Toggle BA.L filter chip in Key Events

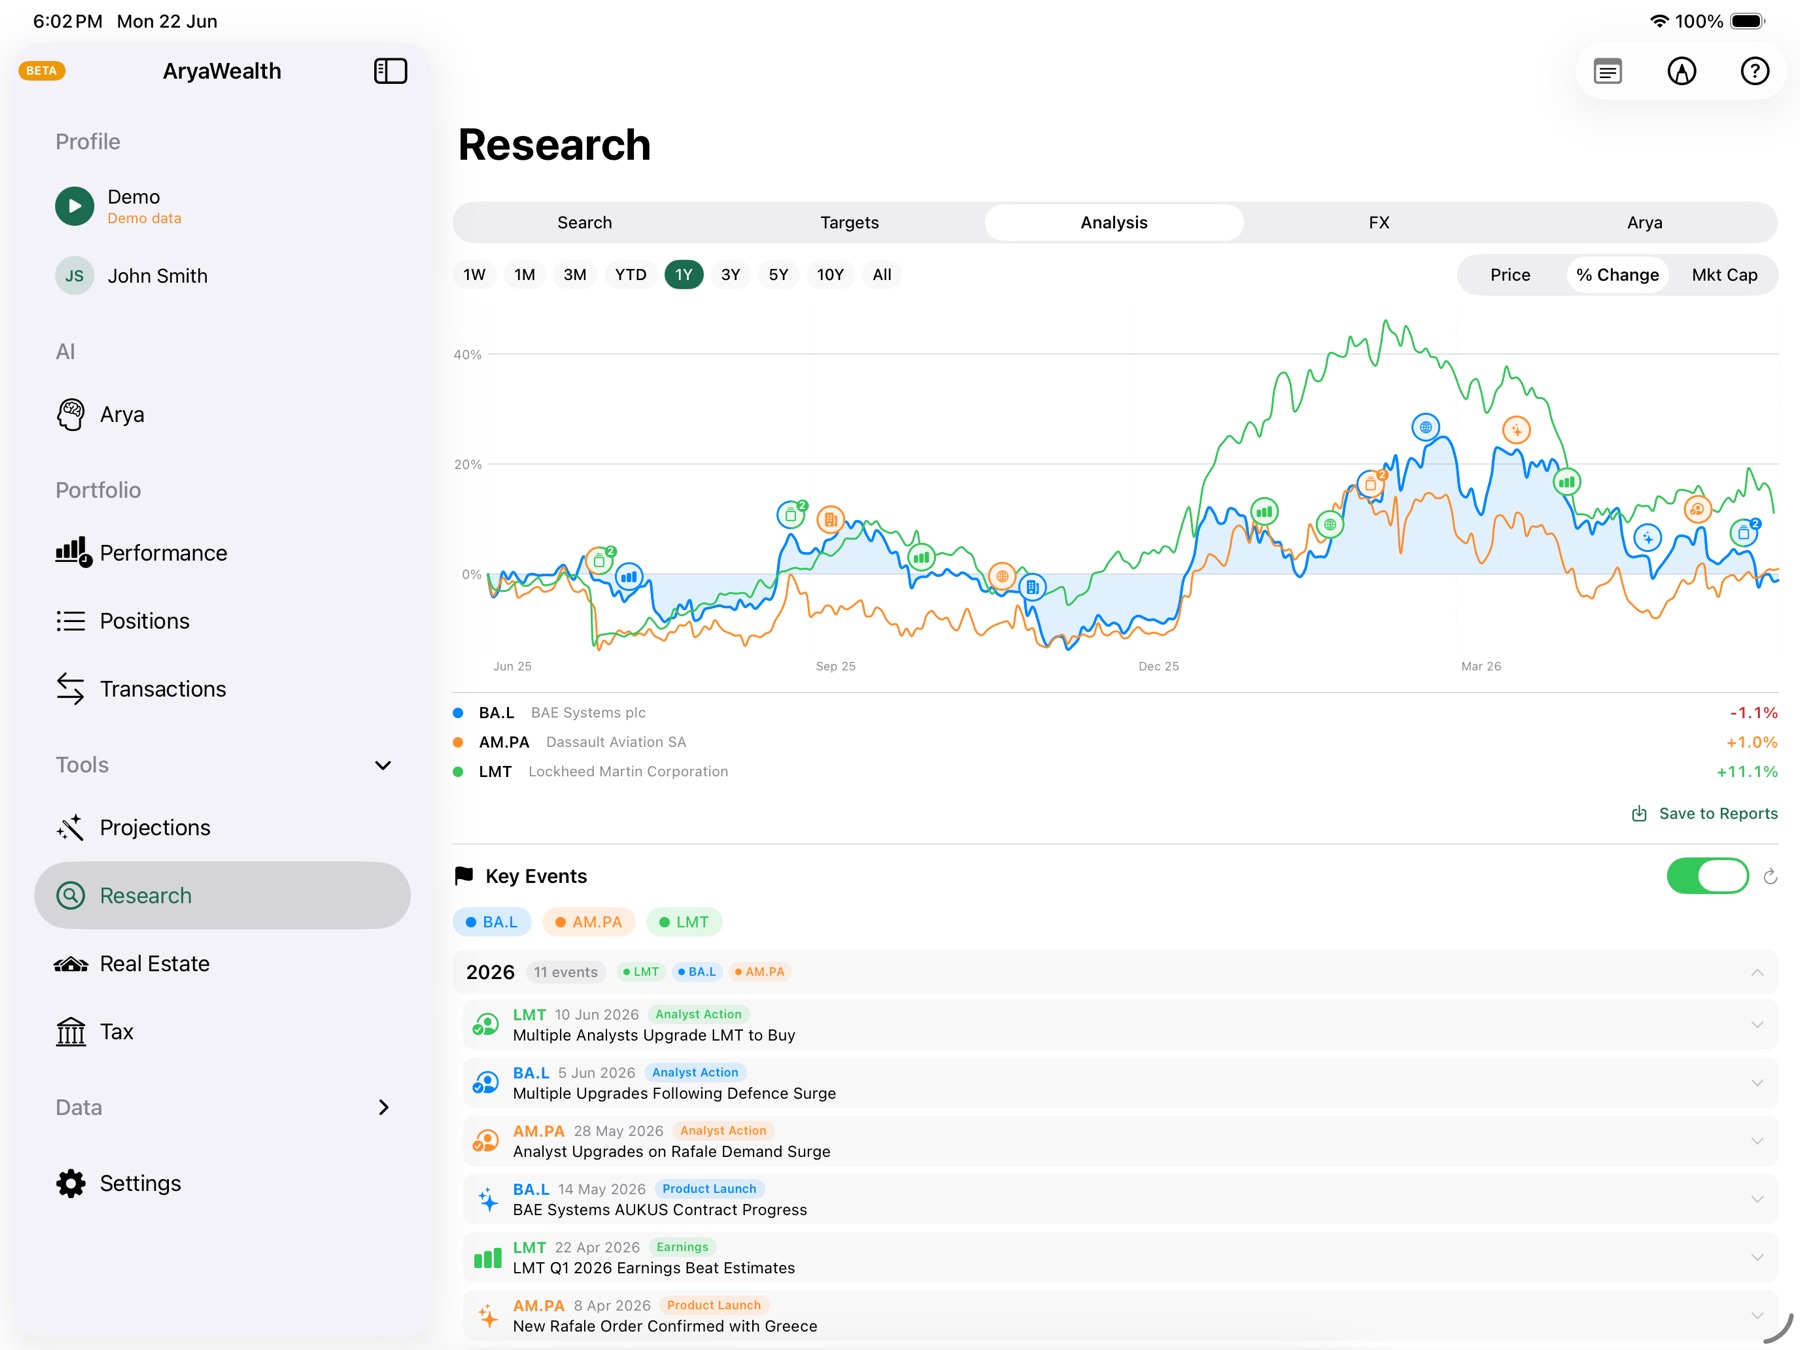coord(492,922)
